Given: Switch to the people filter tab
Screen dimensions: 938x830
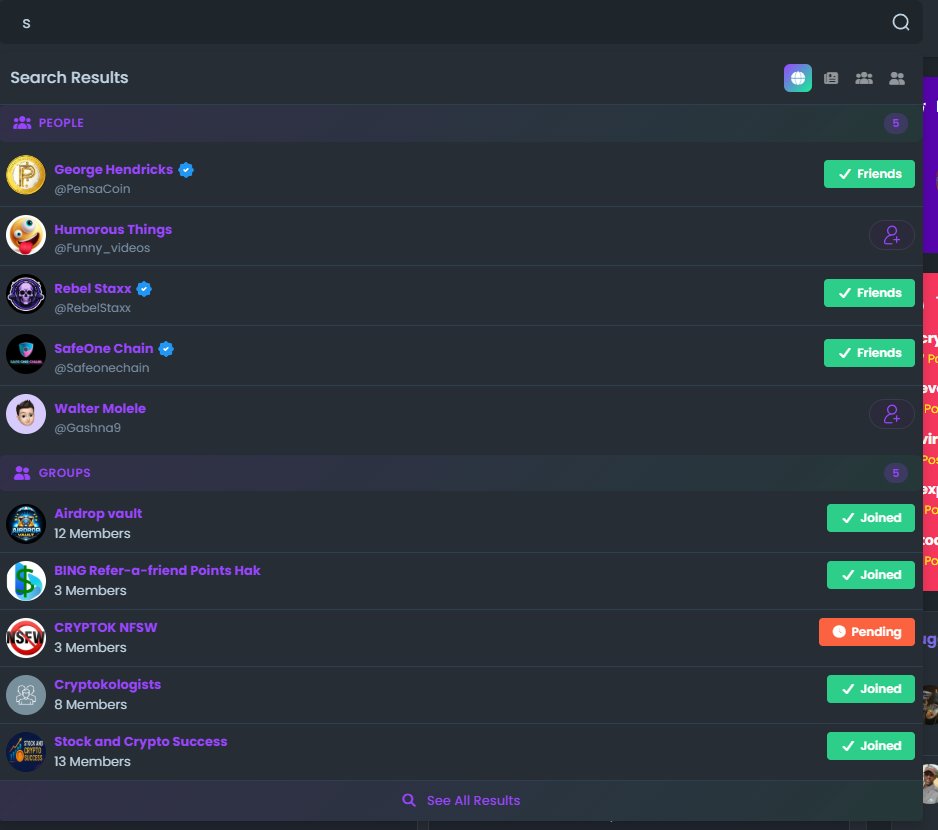Looking at the screenshot, I should (863, 77).
